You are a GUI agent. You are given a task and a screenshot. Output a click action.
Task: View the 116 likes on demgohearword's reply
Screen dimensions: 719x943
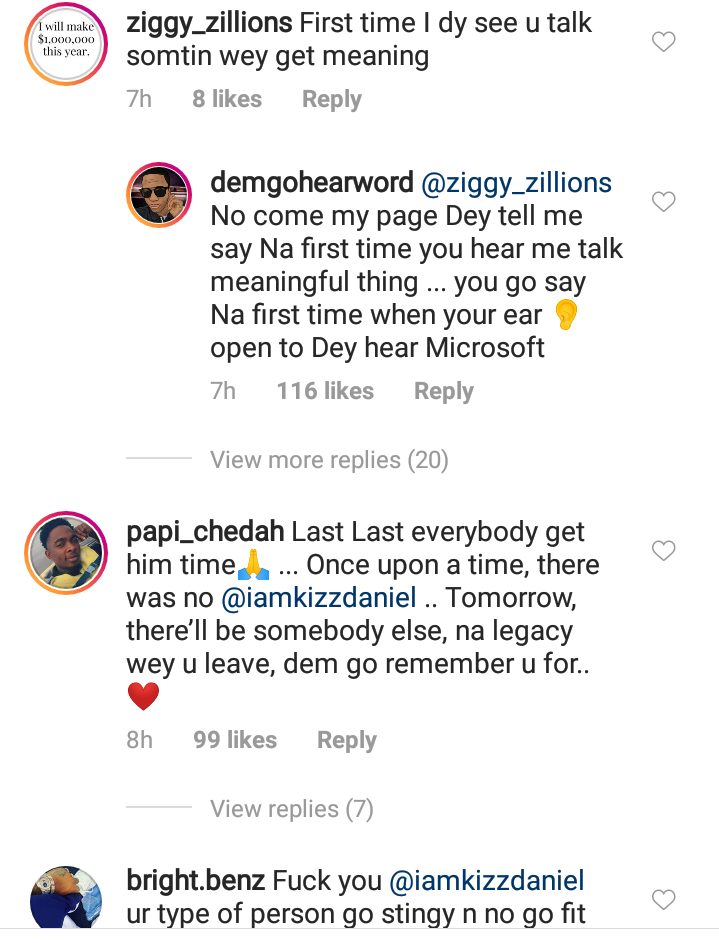coord(325,391)
